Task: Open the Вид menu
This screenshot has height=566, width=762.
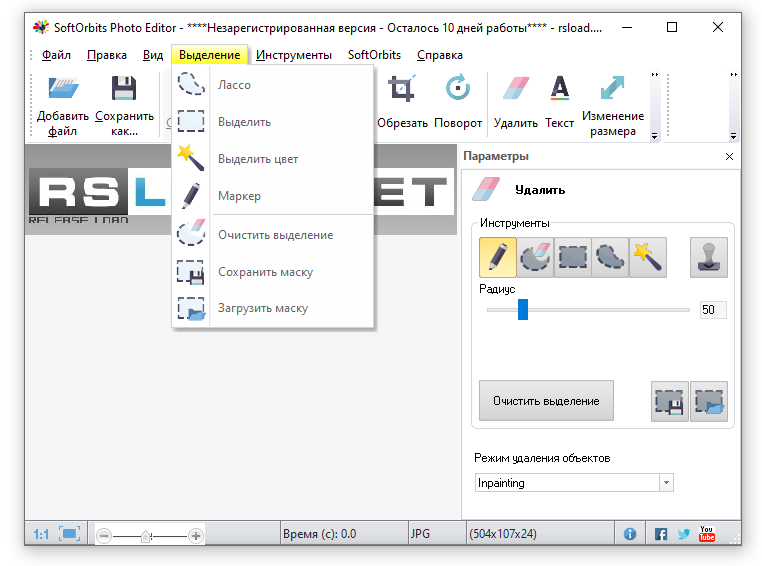Action: tap(153, 55)
